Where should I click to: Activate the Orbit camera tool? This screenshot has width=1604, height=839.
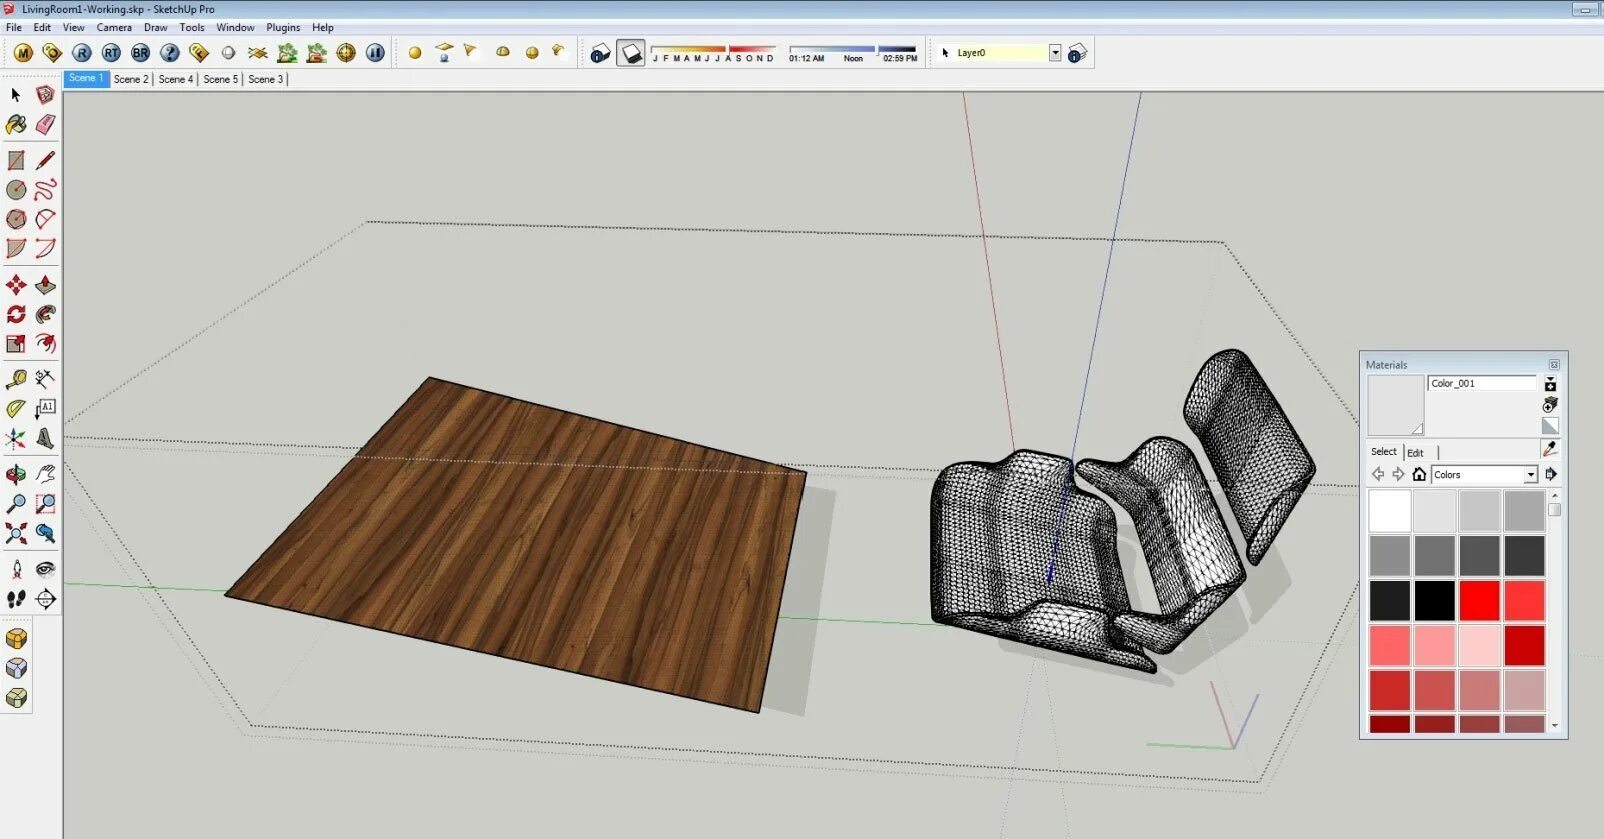[16, 474]
